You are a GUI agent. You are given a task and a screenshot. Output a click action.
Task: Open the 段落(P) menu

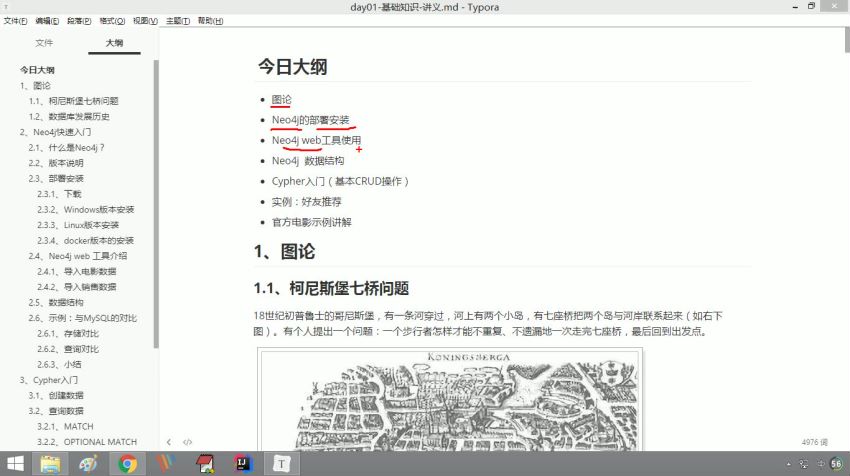click(79, 21)
